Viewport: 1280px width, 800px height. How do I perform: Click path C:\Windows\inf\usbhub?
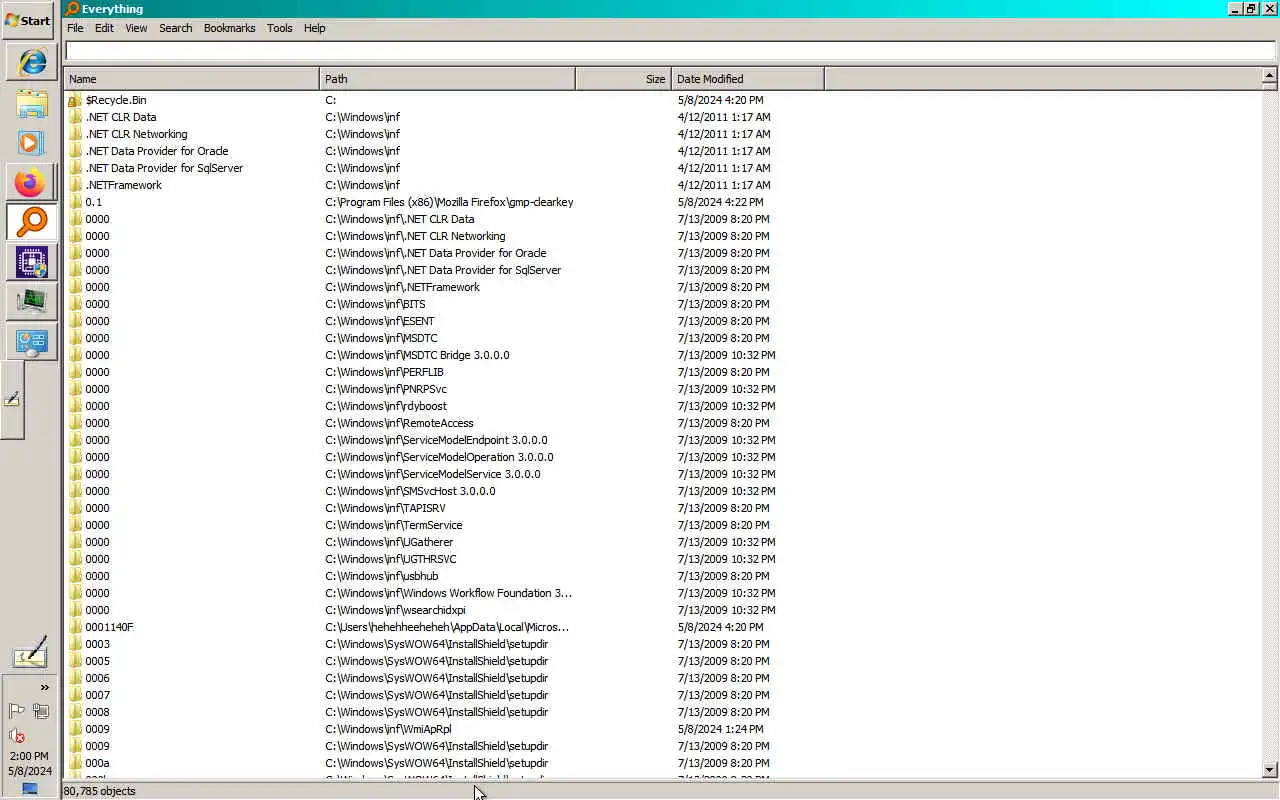382,576
